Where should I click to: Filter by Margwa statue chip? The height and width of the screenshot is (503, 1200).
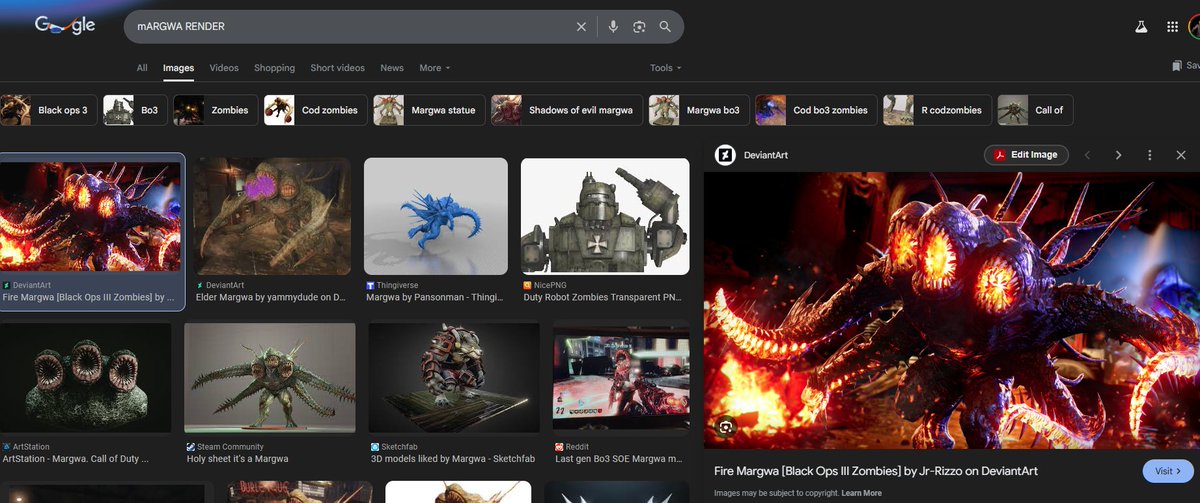coord(429,110)
